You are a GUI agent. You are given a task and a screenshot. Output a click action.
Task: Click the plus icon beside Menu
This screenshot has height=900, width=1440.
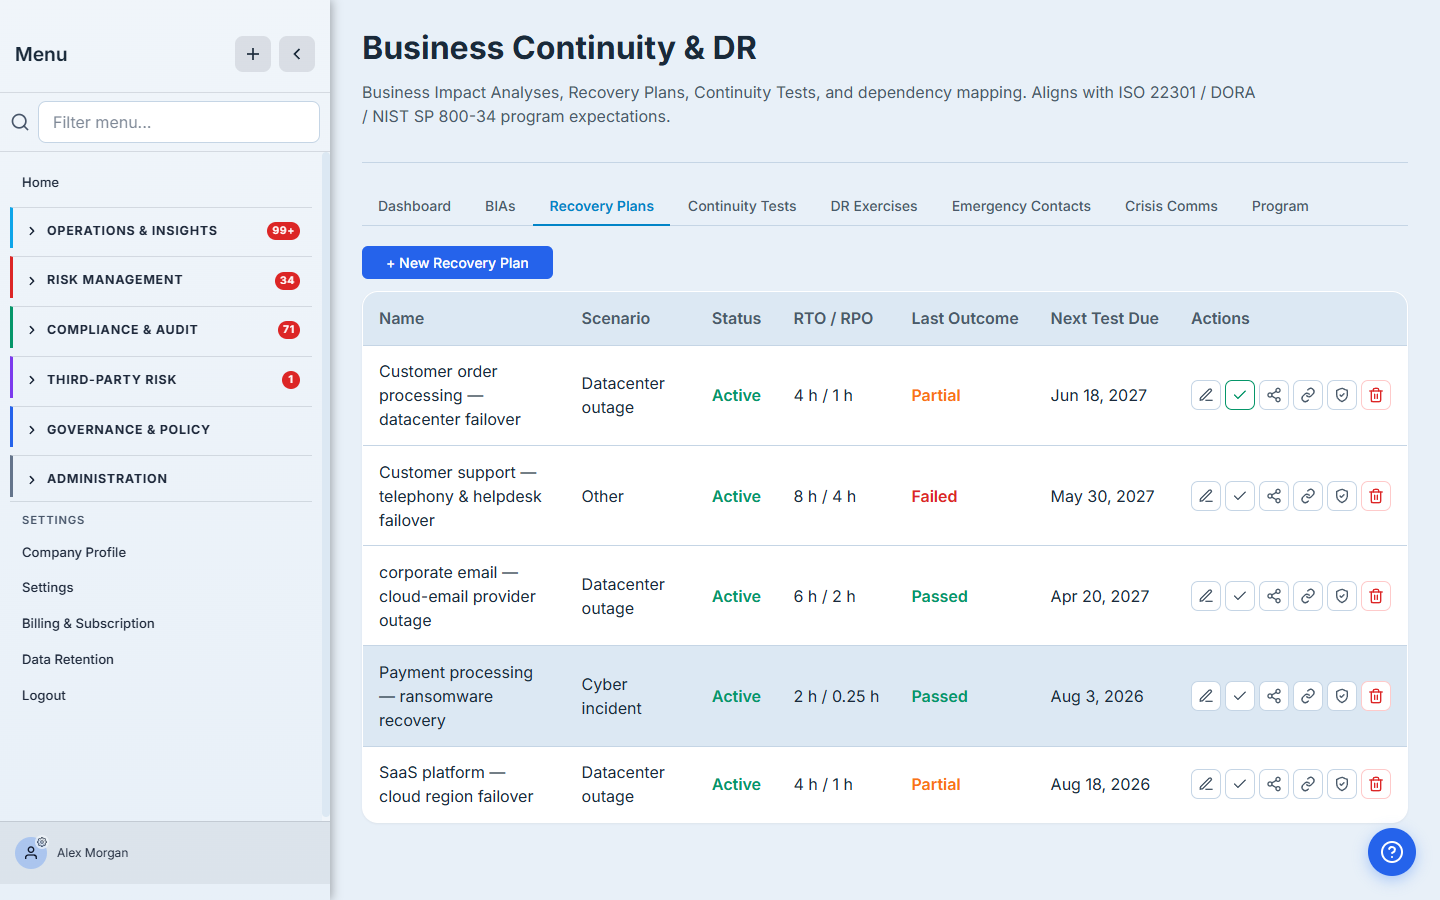[253, 54]
